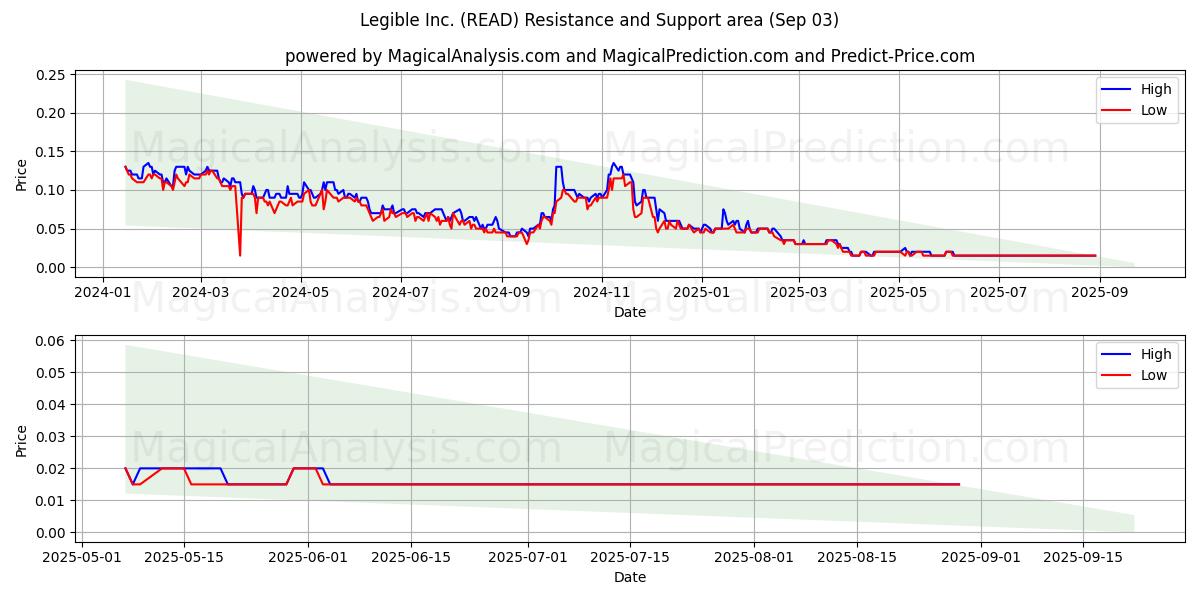
Task: Click the '0.04' y-axis tick on bottom chart
Action: point(51,405)
